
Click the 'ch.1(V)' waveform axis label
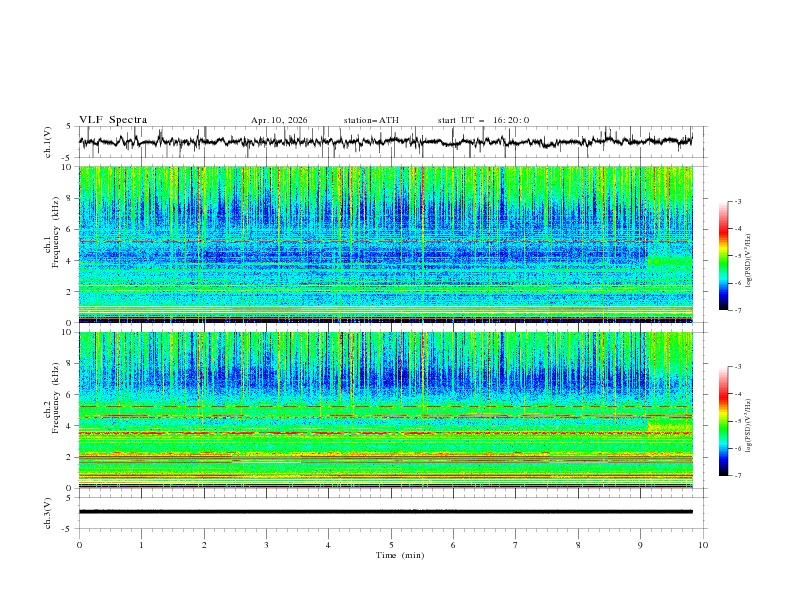(x=48, y=142)
